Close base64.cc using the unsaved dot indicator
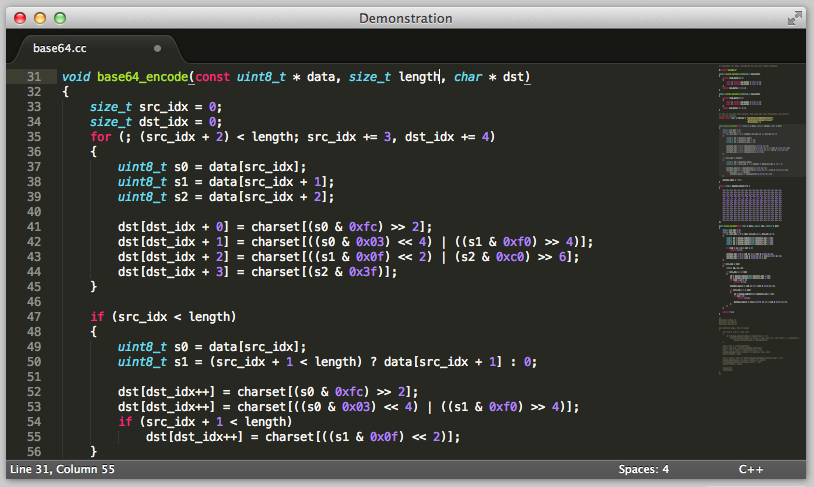 (157, 48)
